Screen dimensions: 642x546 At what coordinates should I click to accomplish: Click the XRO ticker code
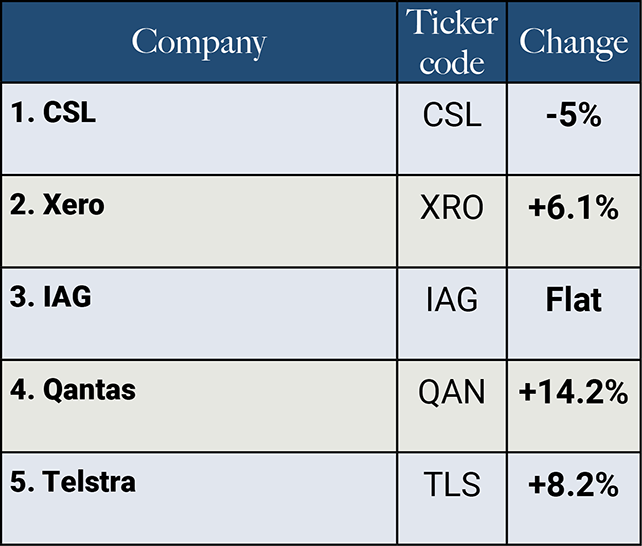(452, 207)
